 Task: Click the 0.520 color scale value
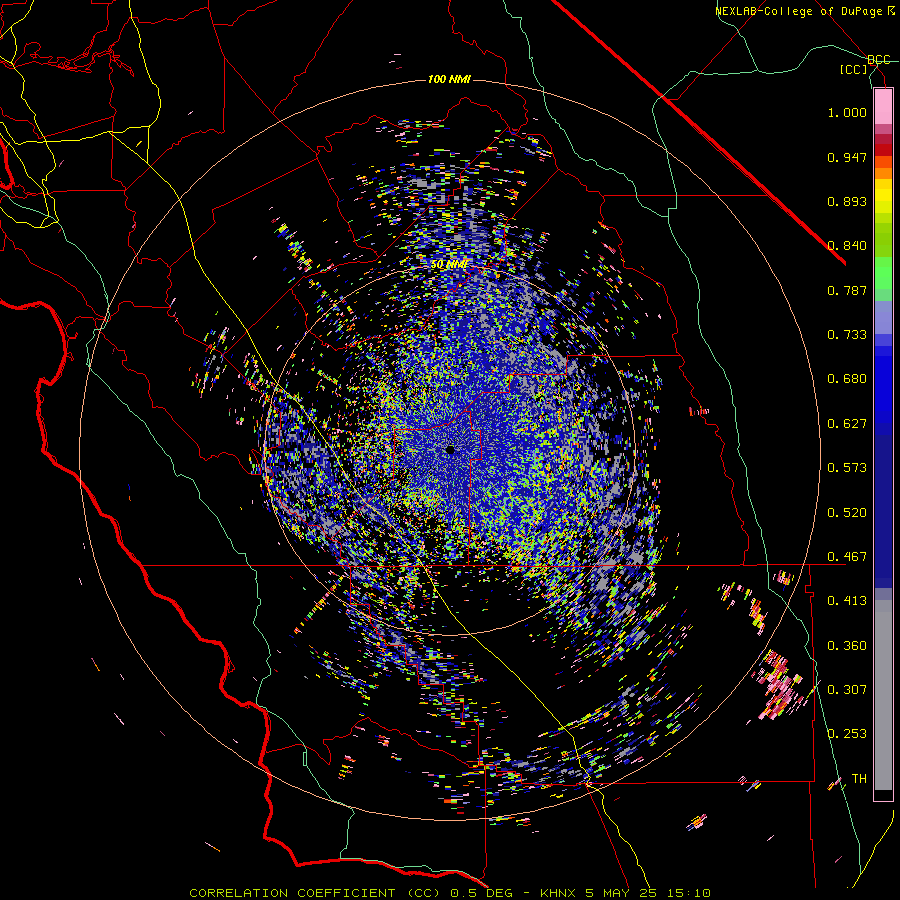point(847,513)
